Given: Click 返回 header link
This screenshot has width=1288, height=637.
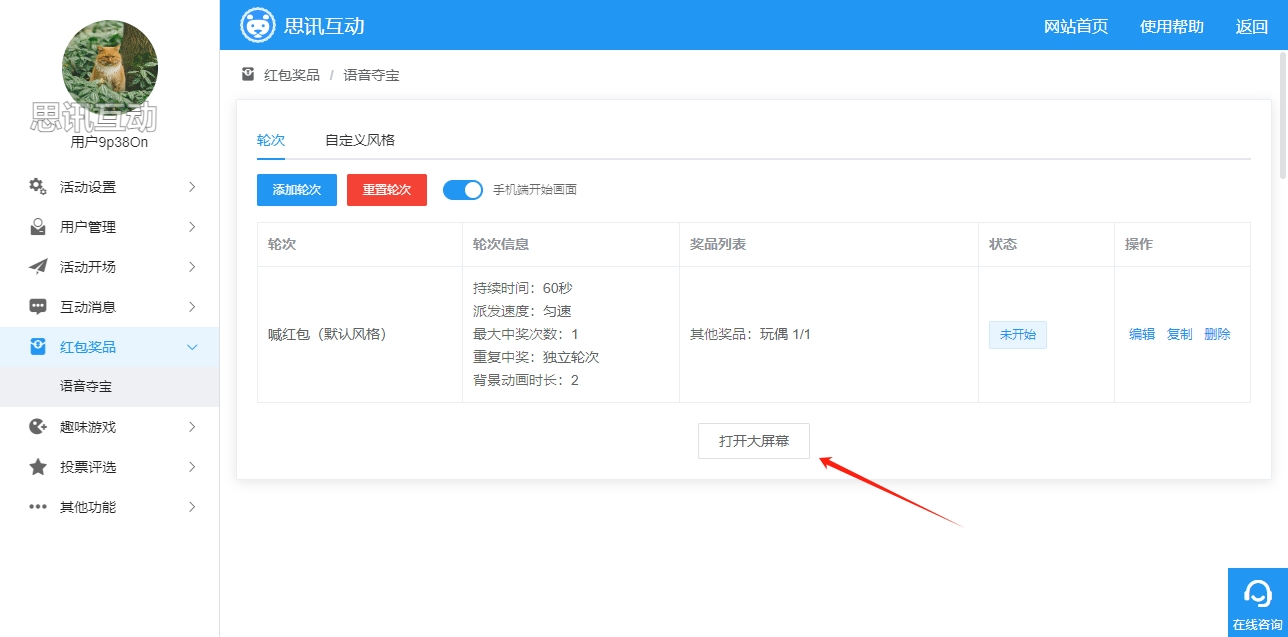Looking at the screenshot, I should pyautogui.click(x=1252, y=27).
